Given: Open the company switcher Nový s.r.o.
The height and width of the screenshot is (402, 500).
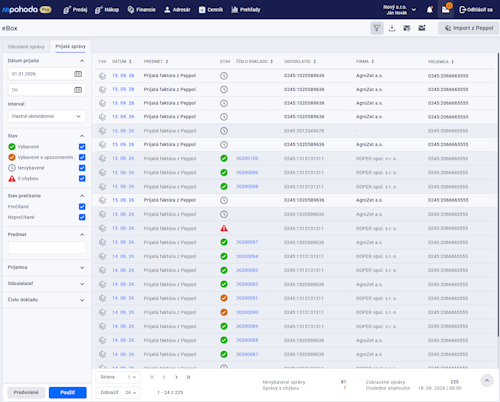Looking at the screenshot, I should coord(399,10).
